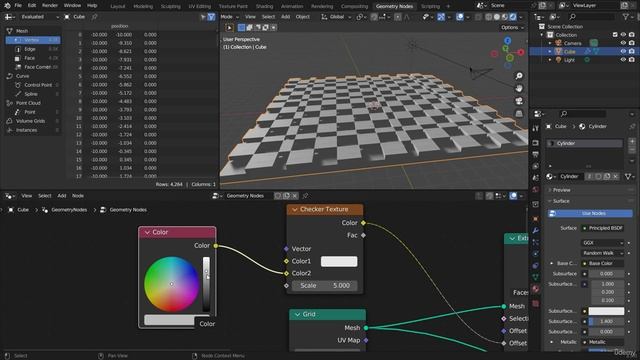Unlink the Geometry Nodes group with X
Viewport: 640px width, 360px height.
[295, 196]
